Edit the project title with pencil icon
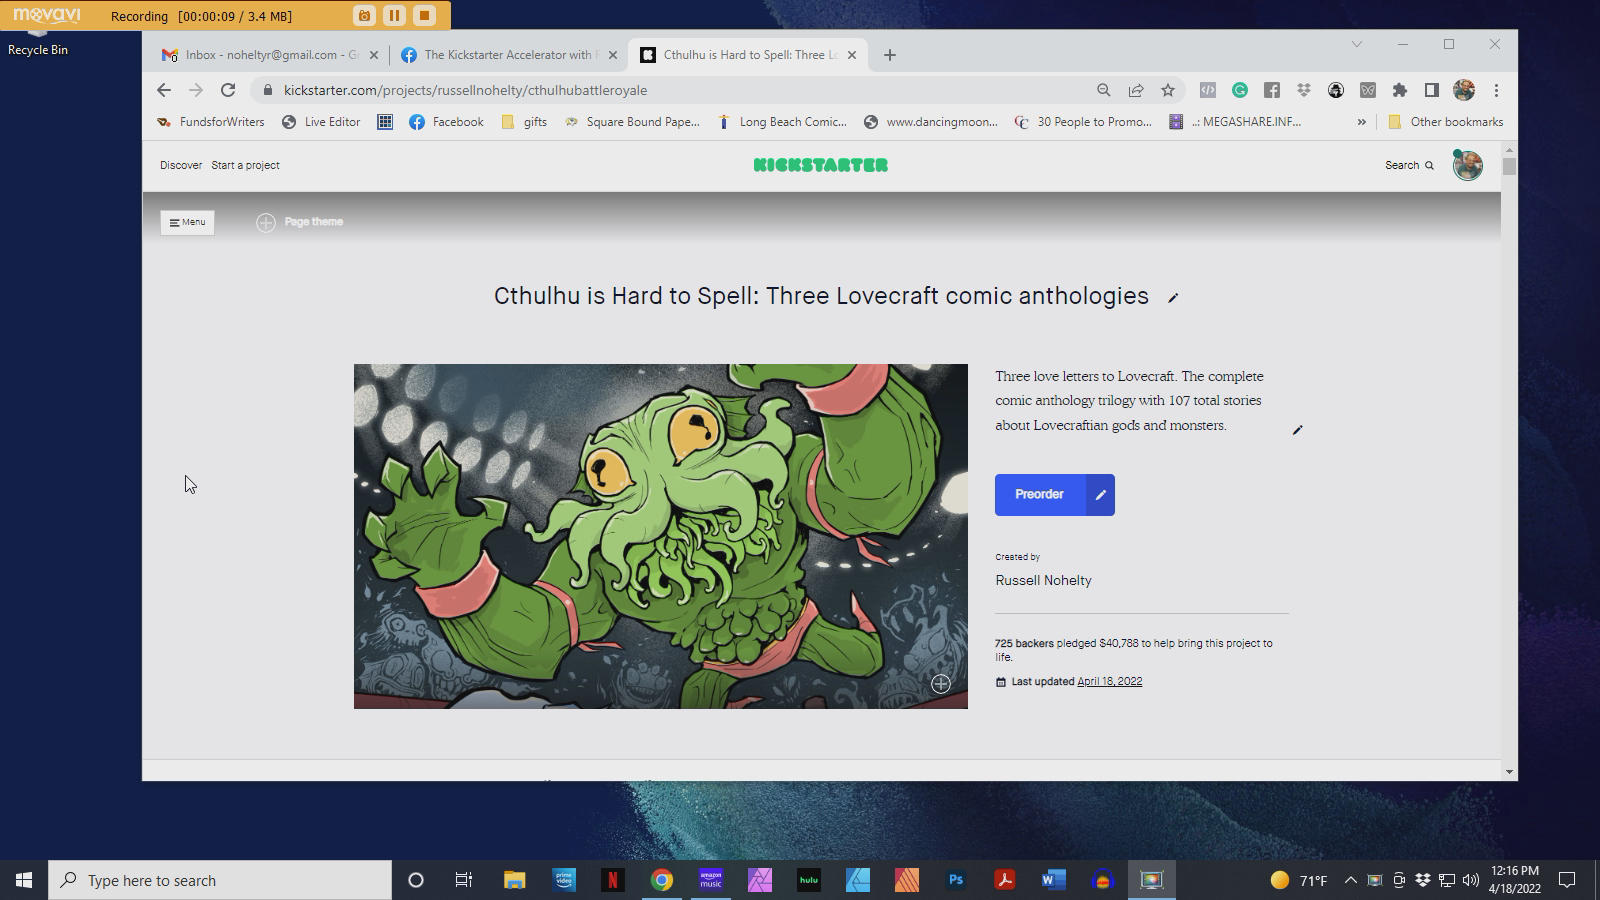The height and width of the screenshot is (900, 1600). tap(1173, 297)
